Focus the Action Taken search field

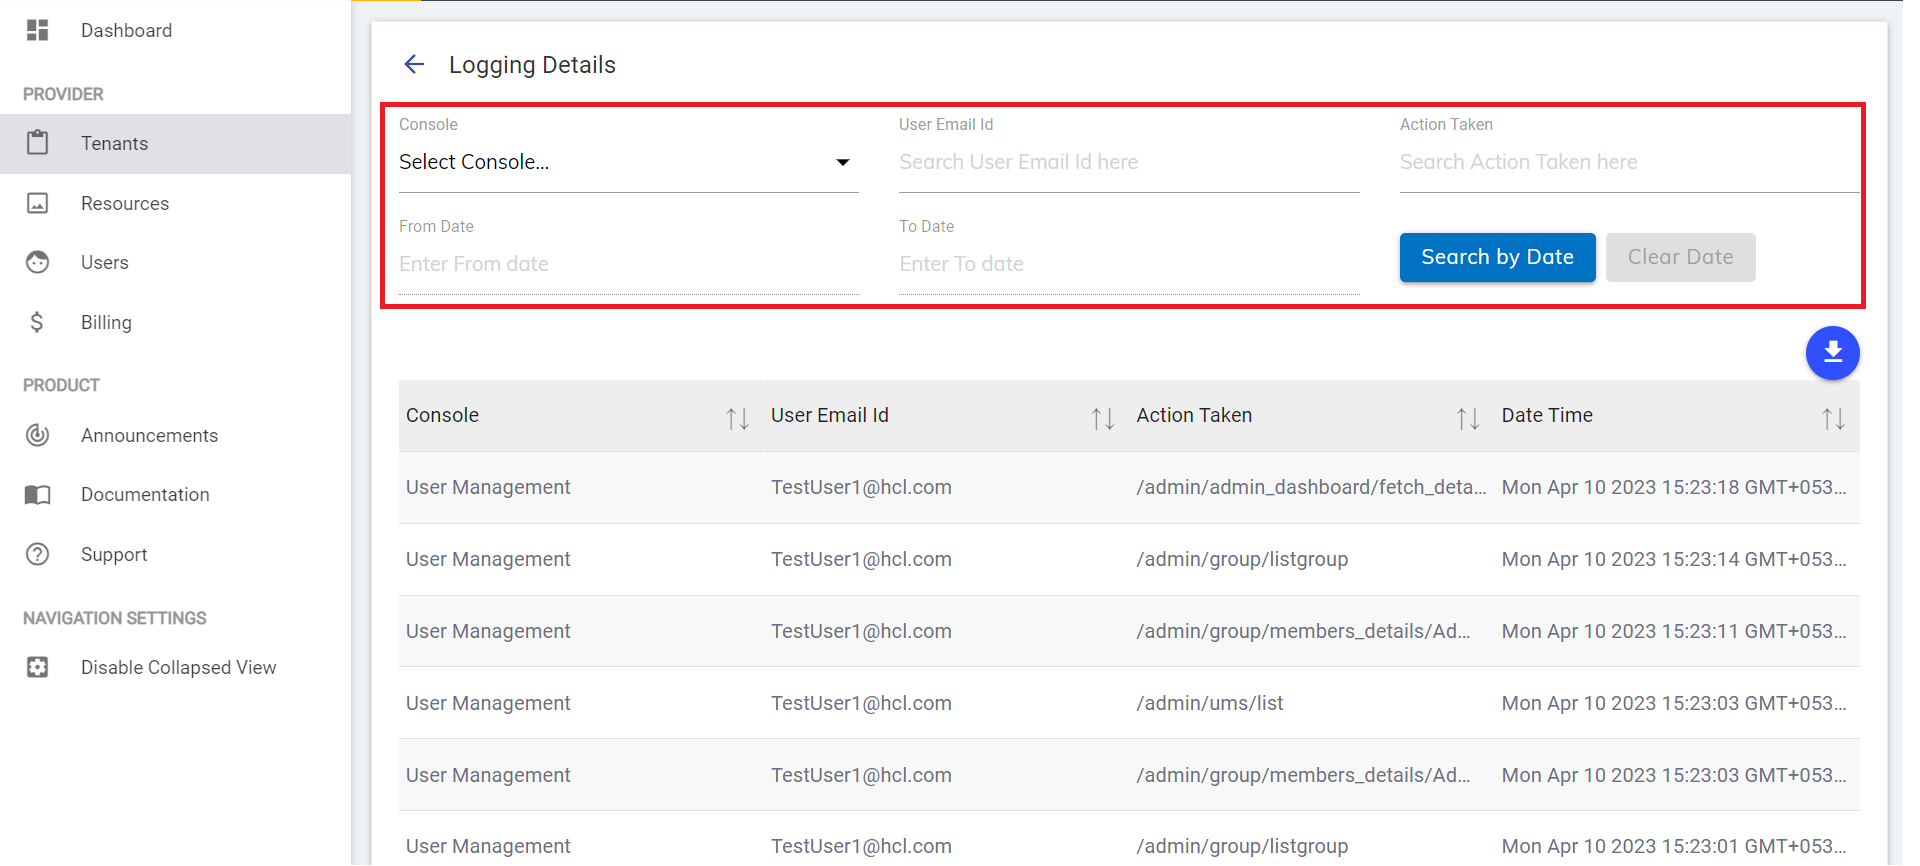pyautogui.click(x=1629, y=162)
